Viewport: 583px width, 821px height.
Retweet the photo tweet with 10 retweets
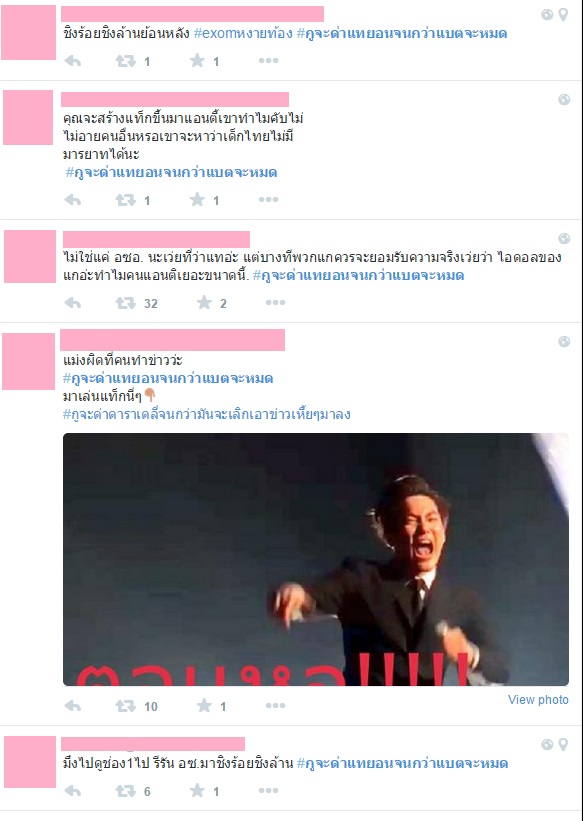126,706
